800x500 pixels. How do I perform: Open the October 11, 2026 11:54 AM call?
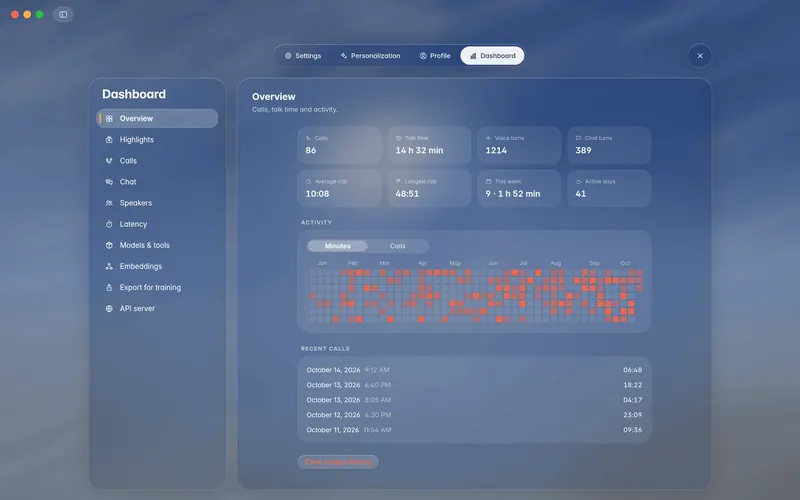point(474,430)
